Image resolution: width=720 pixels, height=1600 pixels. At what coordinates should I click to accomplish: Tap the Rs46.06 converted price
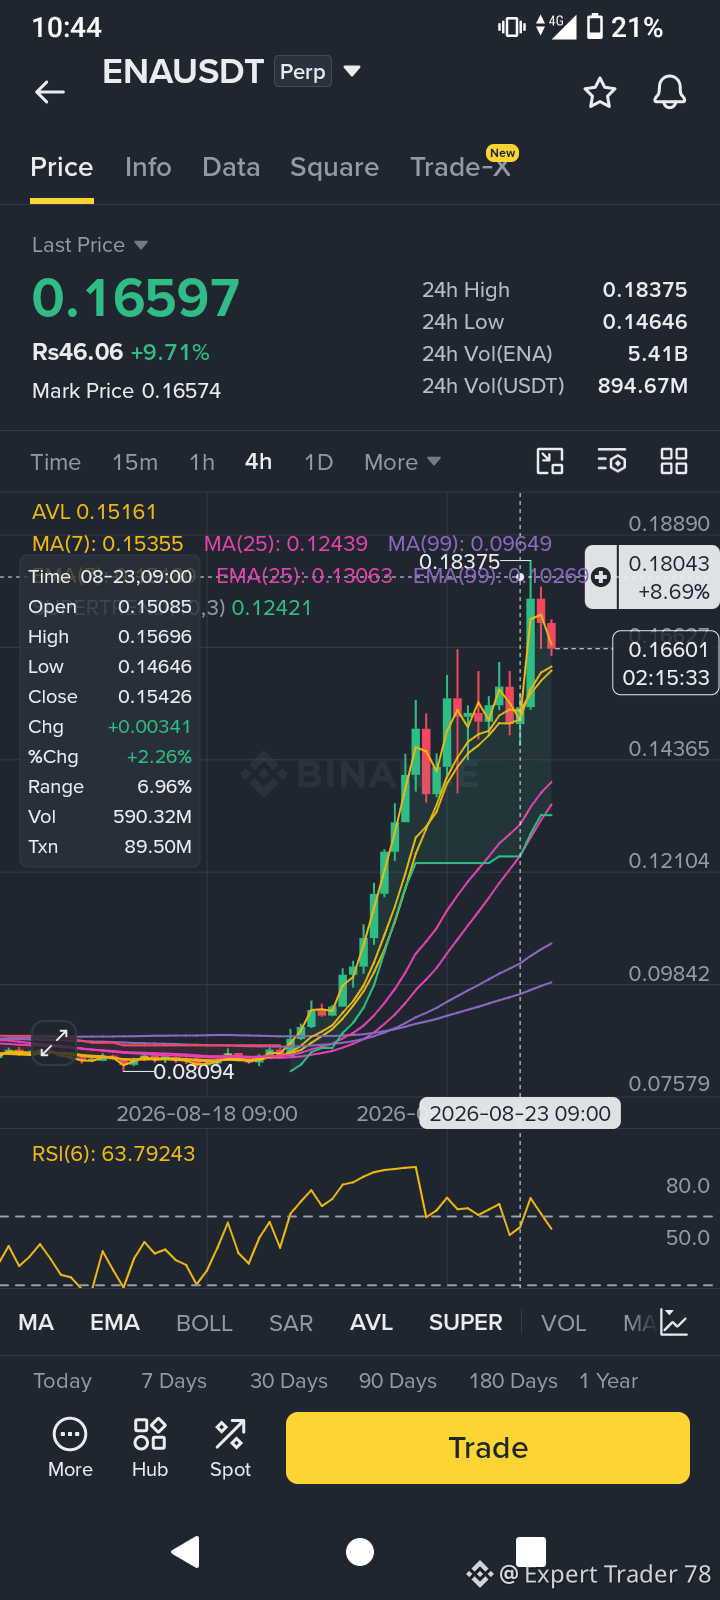click(x=78, y=352)
